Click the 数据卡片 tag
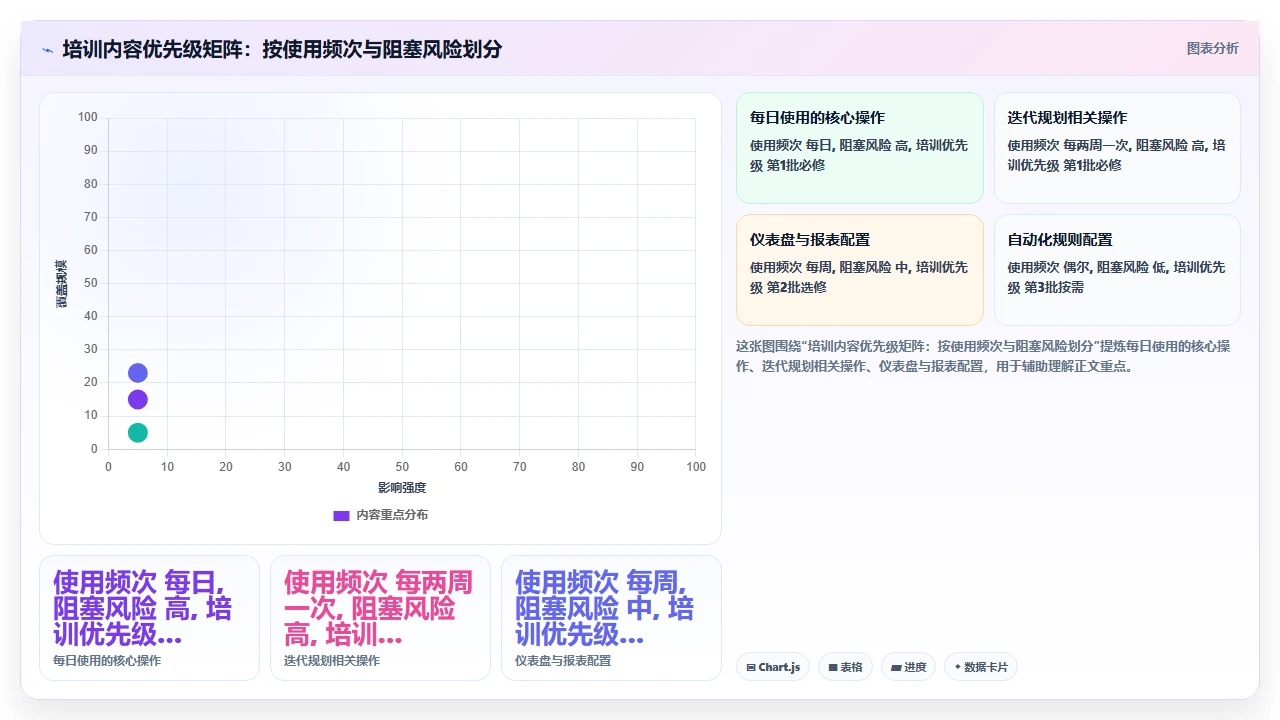This screenshot has width=1280, height=720. tap(981, 667)
